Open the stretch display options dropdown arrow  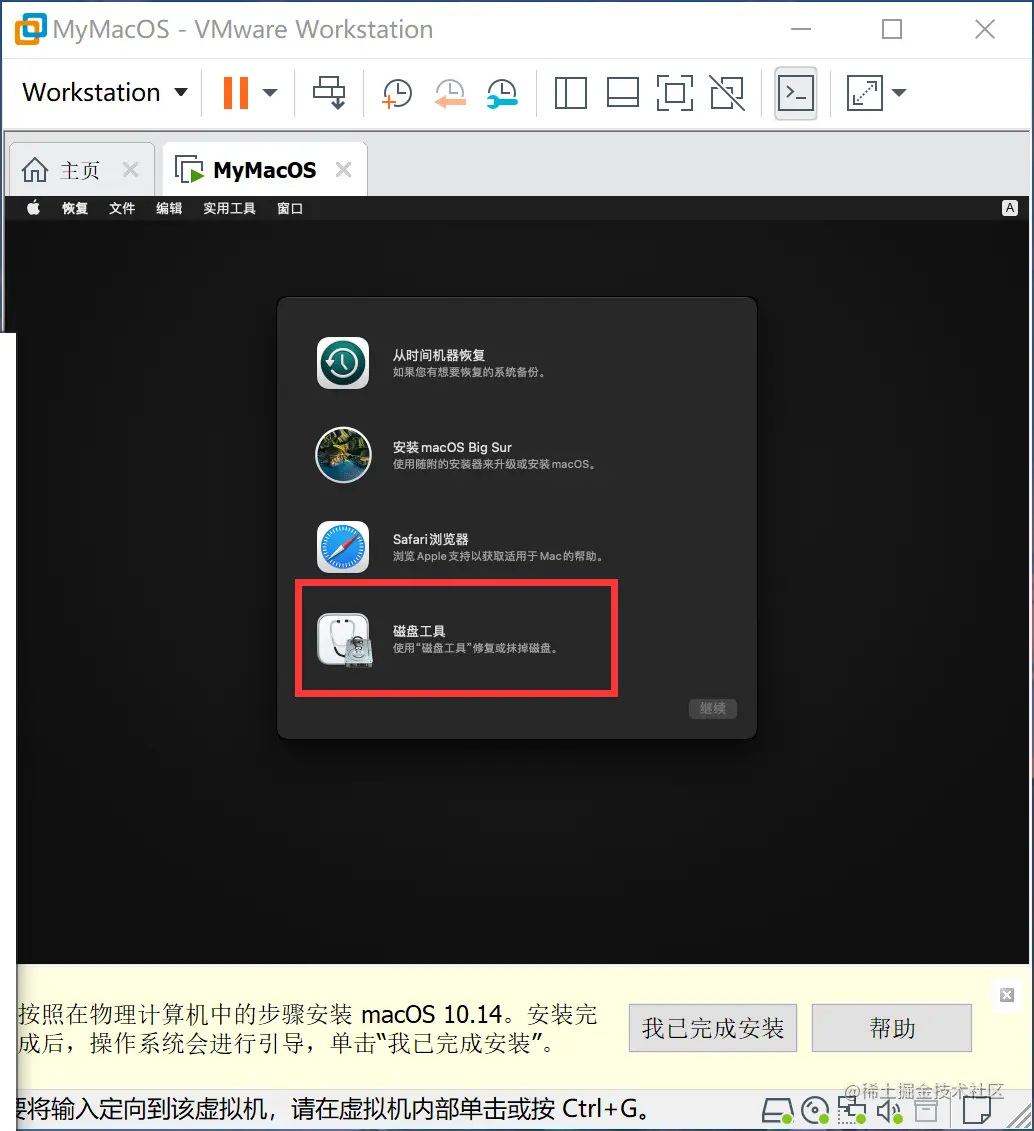coord(898,93)
